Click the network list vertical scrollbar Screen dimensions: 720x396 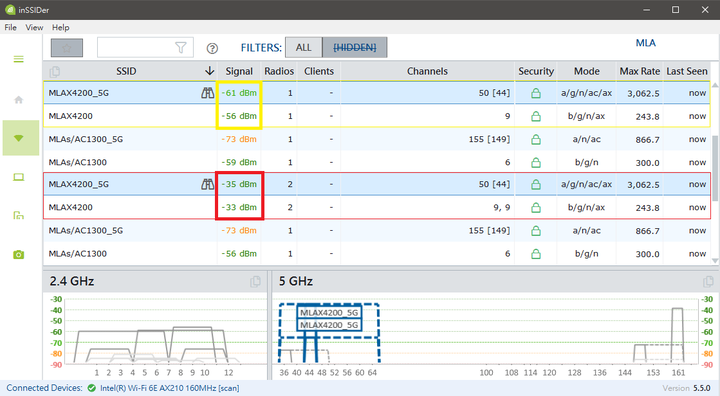(x=715, y=173)
